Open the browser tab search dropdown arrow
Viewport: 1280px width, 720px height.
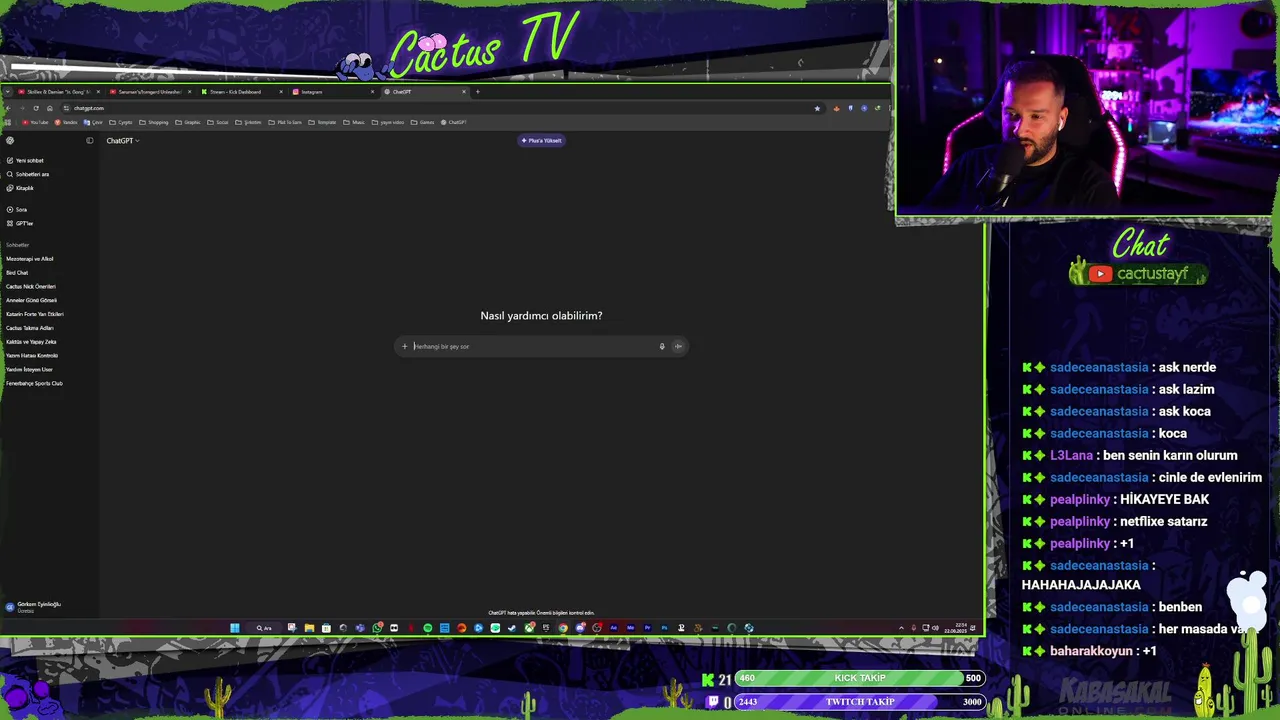tap(7, 92)
